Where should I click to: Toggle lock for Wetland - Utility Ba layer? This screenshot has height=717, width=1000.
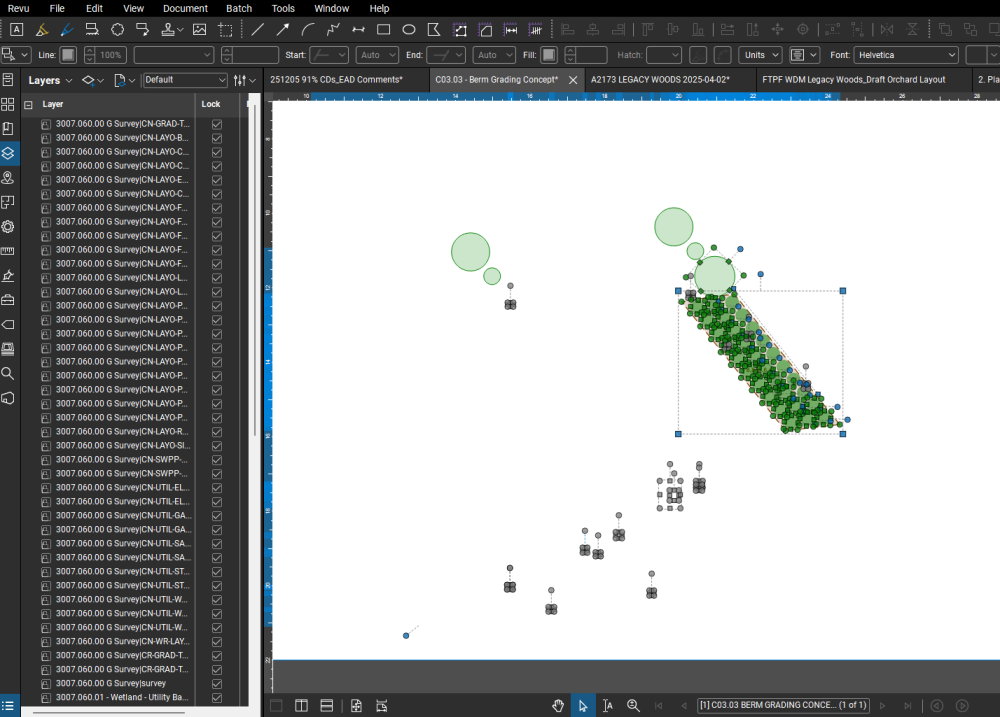217,698
